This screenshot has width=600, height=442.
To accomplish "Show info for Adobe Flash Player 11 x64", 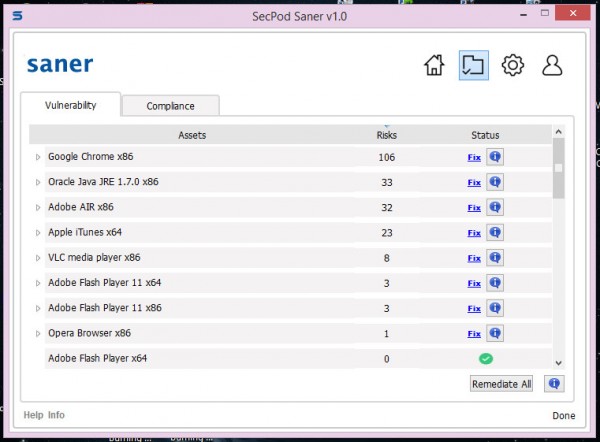I will 495,283.
